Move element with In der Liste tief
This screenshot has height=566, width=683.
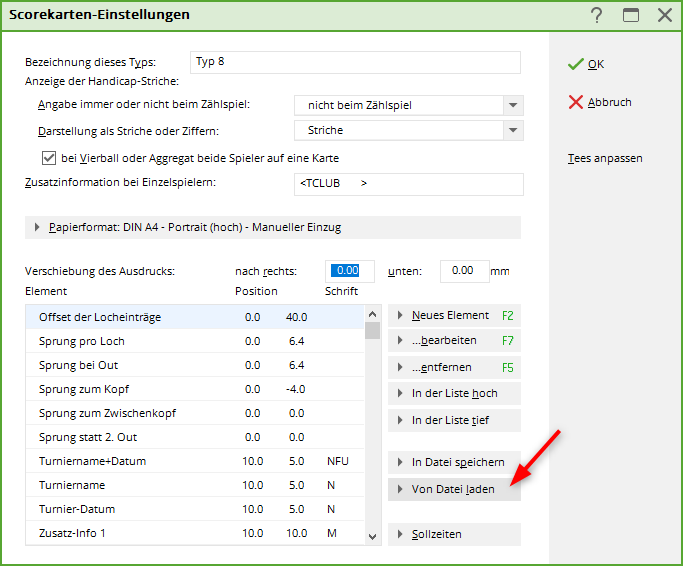point(453,420)
